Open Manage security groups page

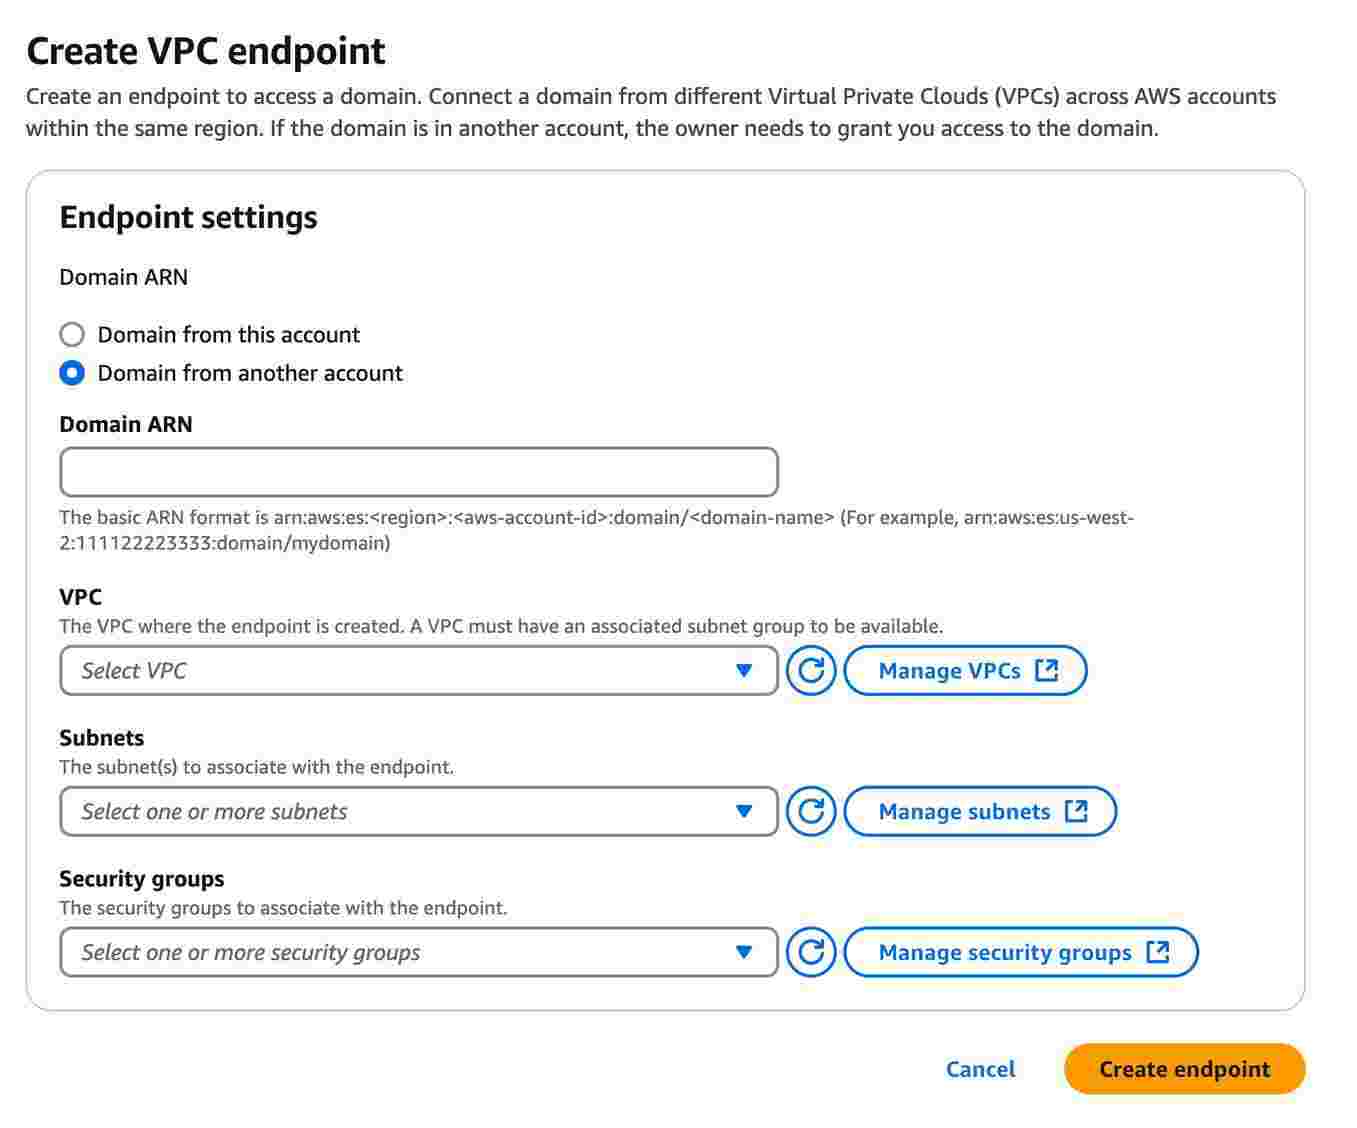1021,953
